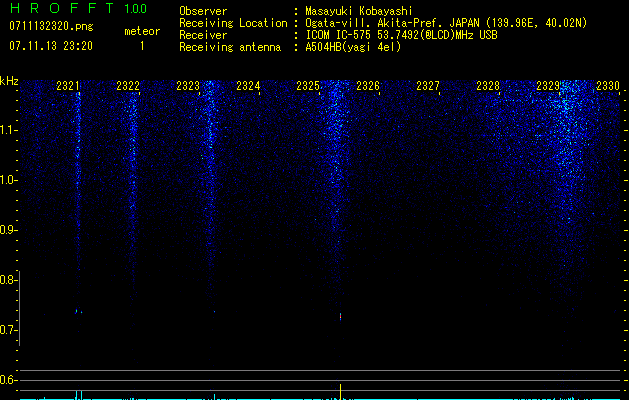Click the 2322 time marker
This screenshot has height=400, width=629.
coord(128,86)
